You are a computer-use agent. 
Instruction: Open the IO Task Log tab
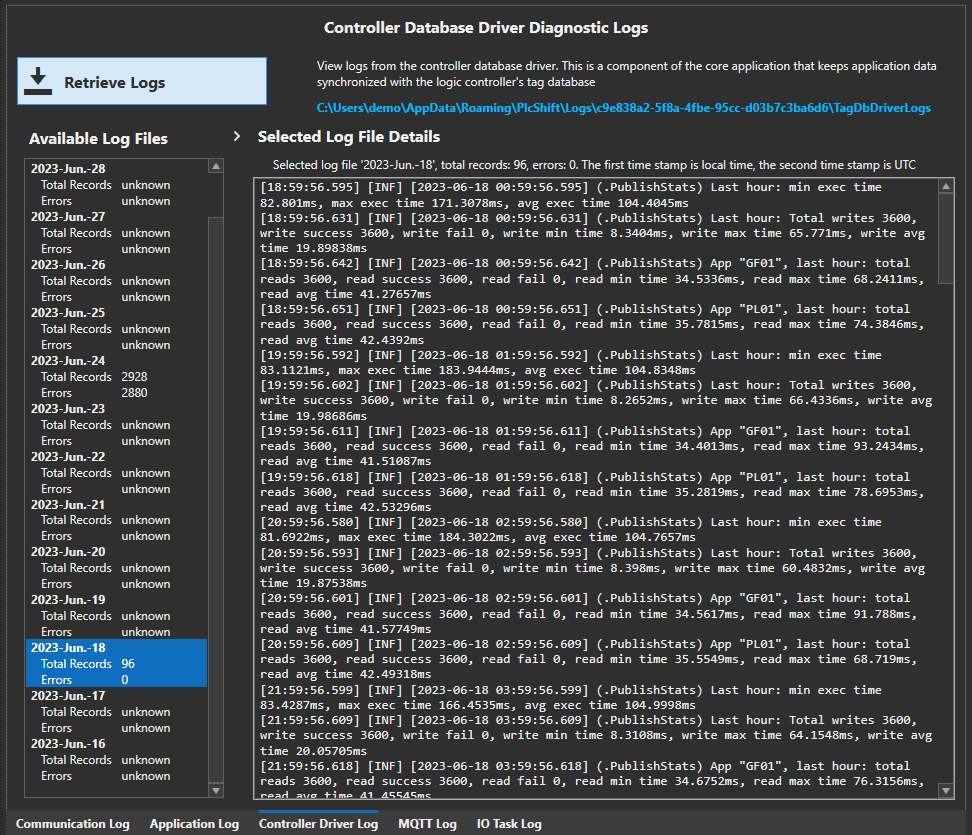coord(509,824)
